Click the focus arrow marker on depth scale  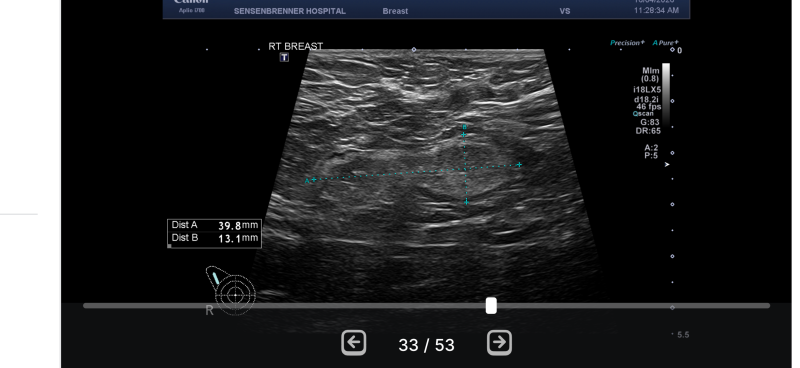click(666, 165)
